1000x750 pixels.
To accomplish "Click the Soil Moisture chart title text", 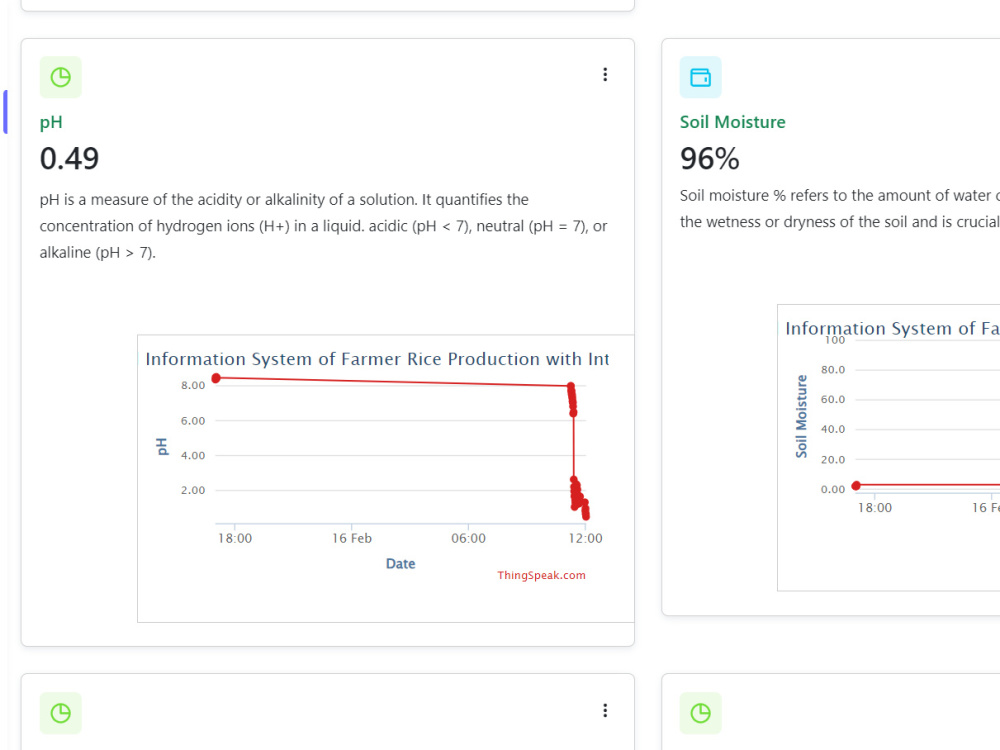I will pyautogui.click(x=892, y=328).
